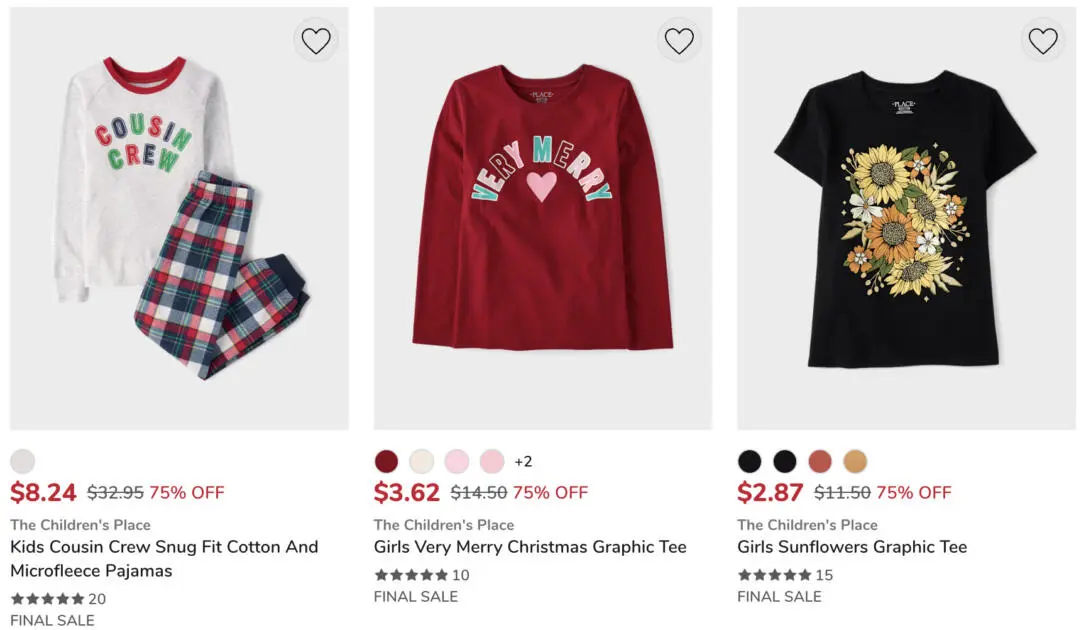The width and height of the screenshot is (1091, 630).
Task: Choose the tan swatch for Sunflowers tee
Action: pos(855,461)
